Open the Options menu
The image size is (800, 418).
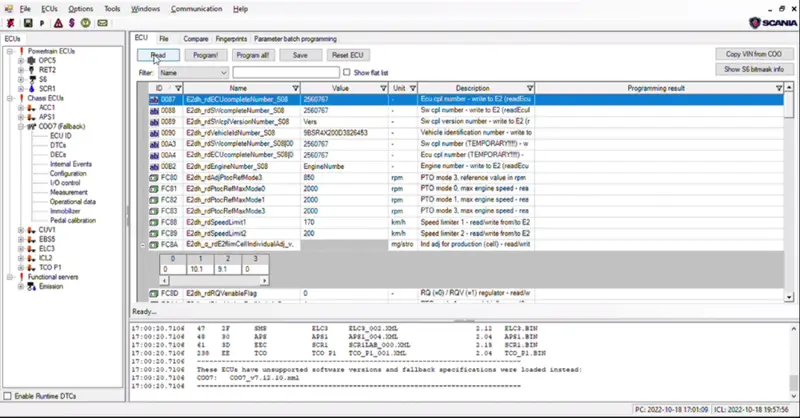(x=81, y=9)
